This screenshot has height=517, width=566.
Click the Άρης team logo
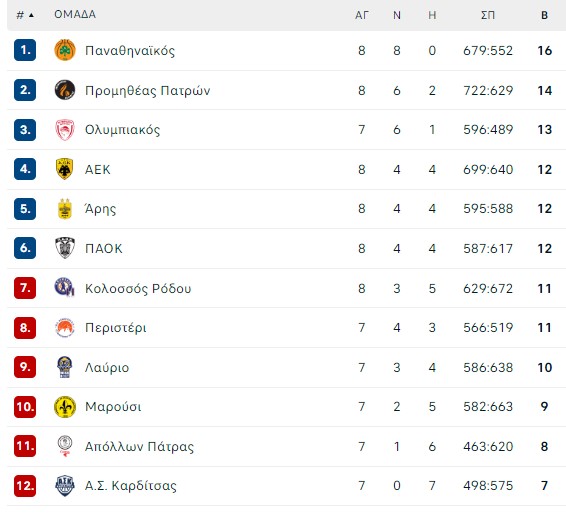coord(65,209)
